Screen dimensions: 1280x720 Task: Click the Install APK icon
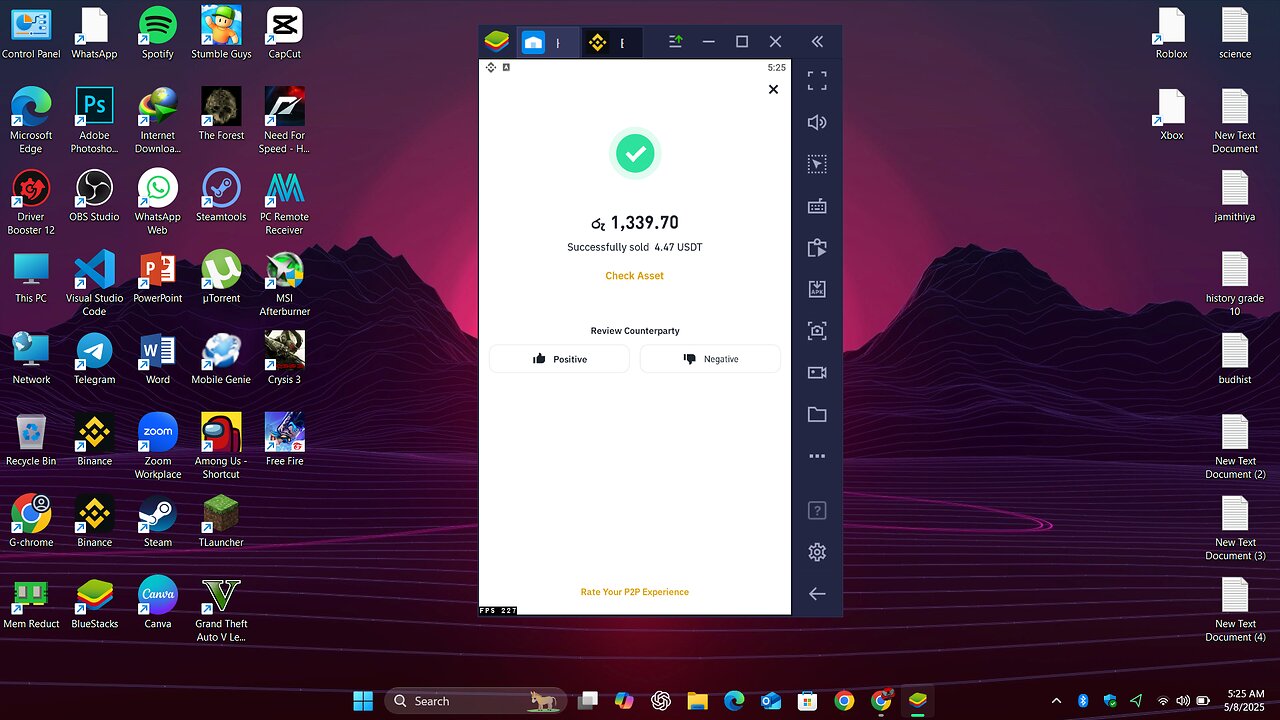pos(817,289)
